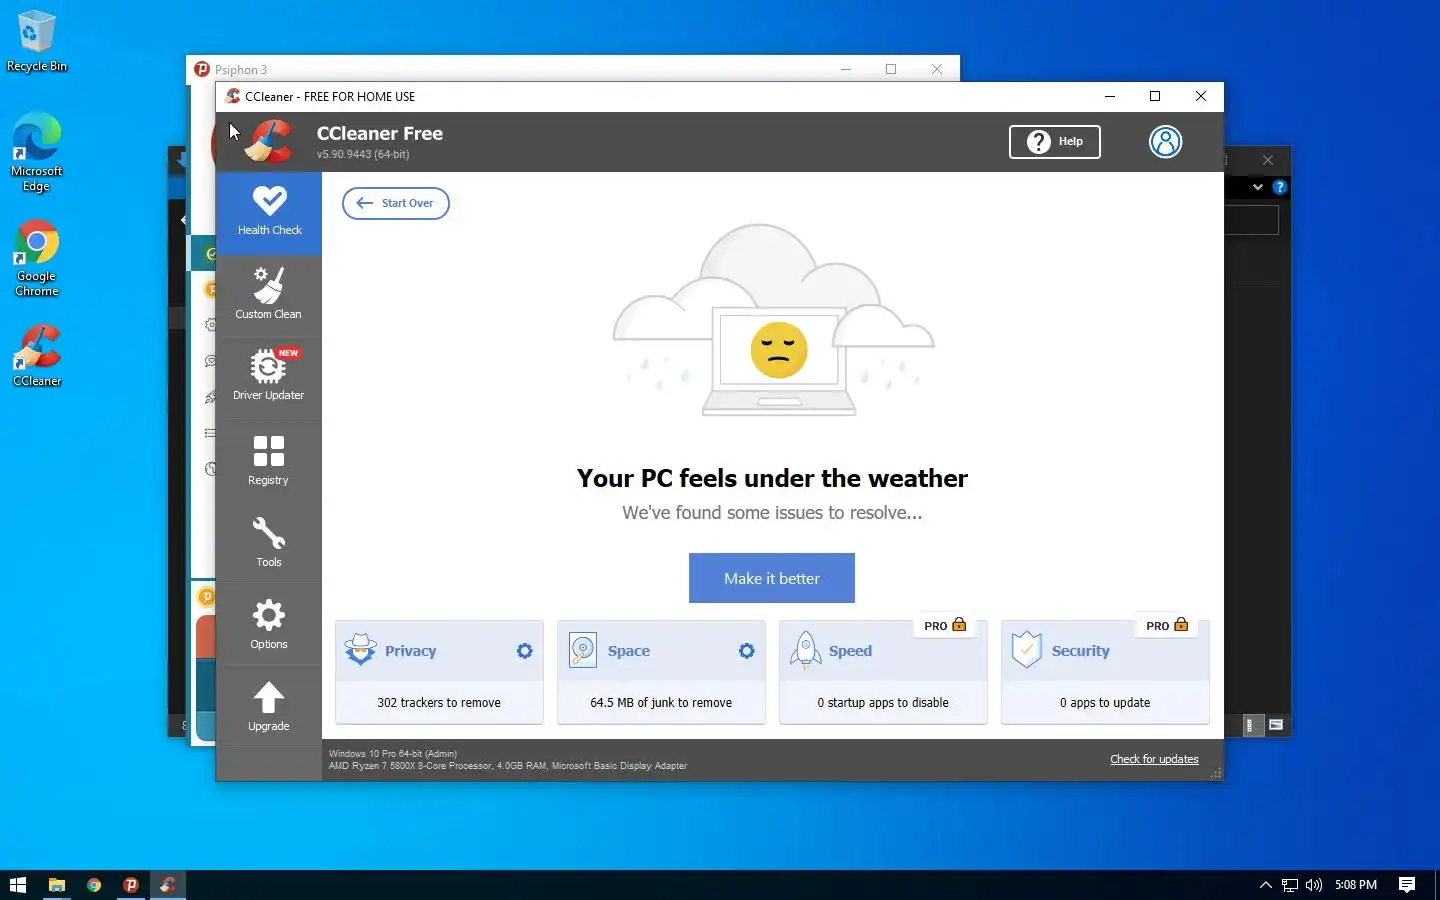Close the dark background window
The width and height of the screenshot is (1440, 900).
[x=1268, y=160]
